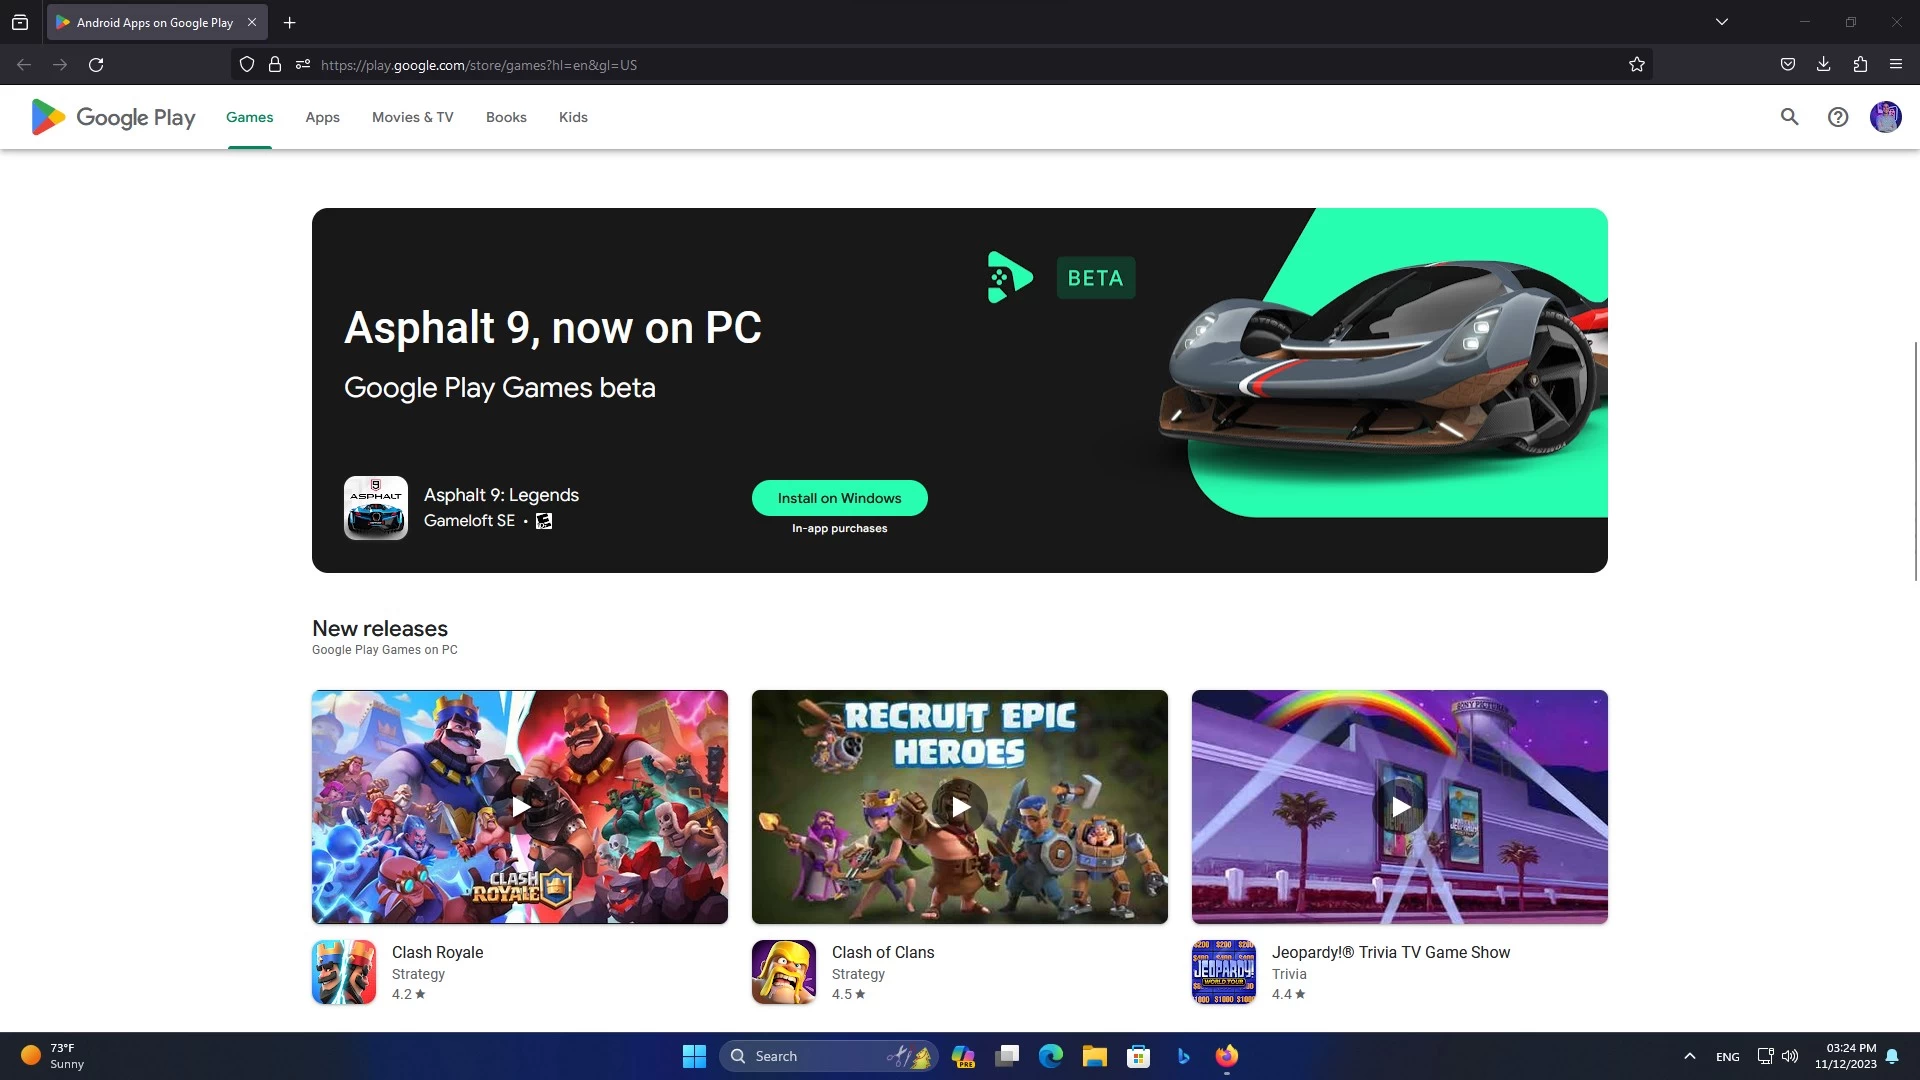Click the browser forward arrow
Screen dimensions: 1920x1080
coord(60,65)
